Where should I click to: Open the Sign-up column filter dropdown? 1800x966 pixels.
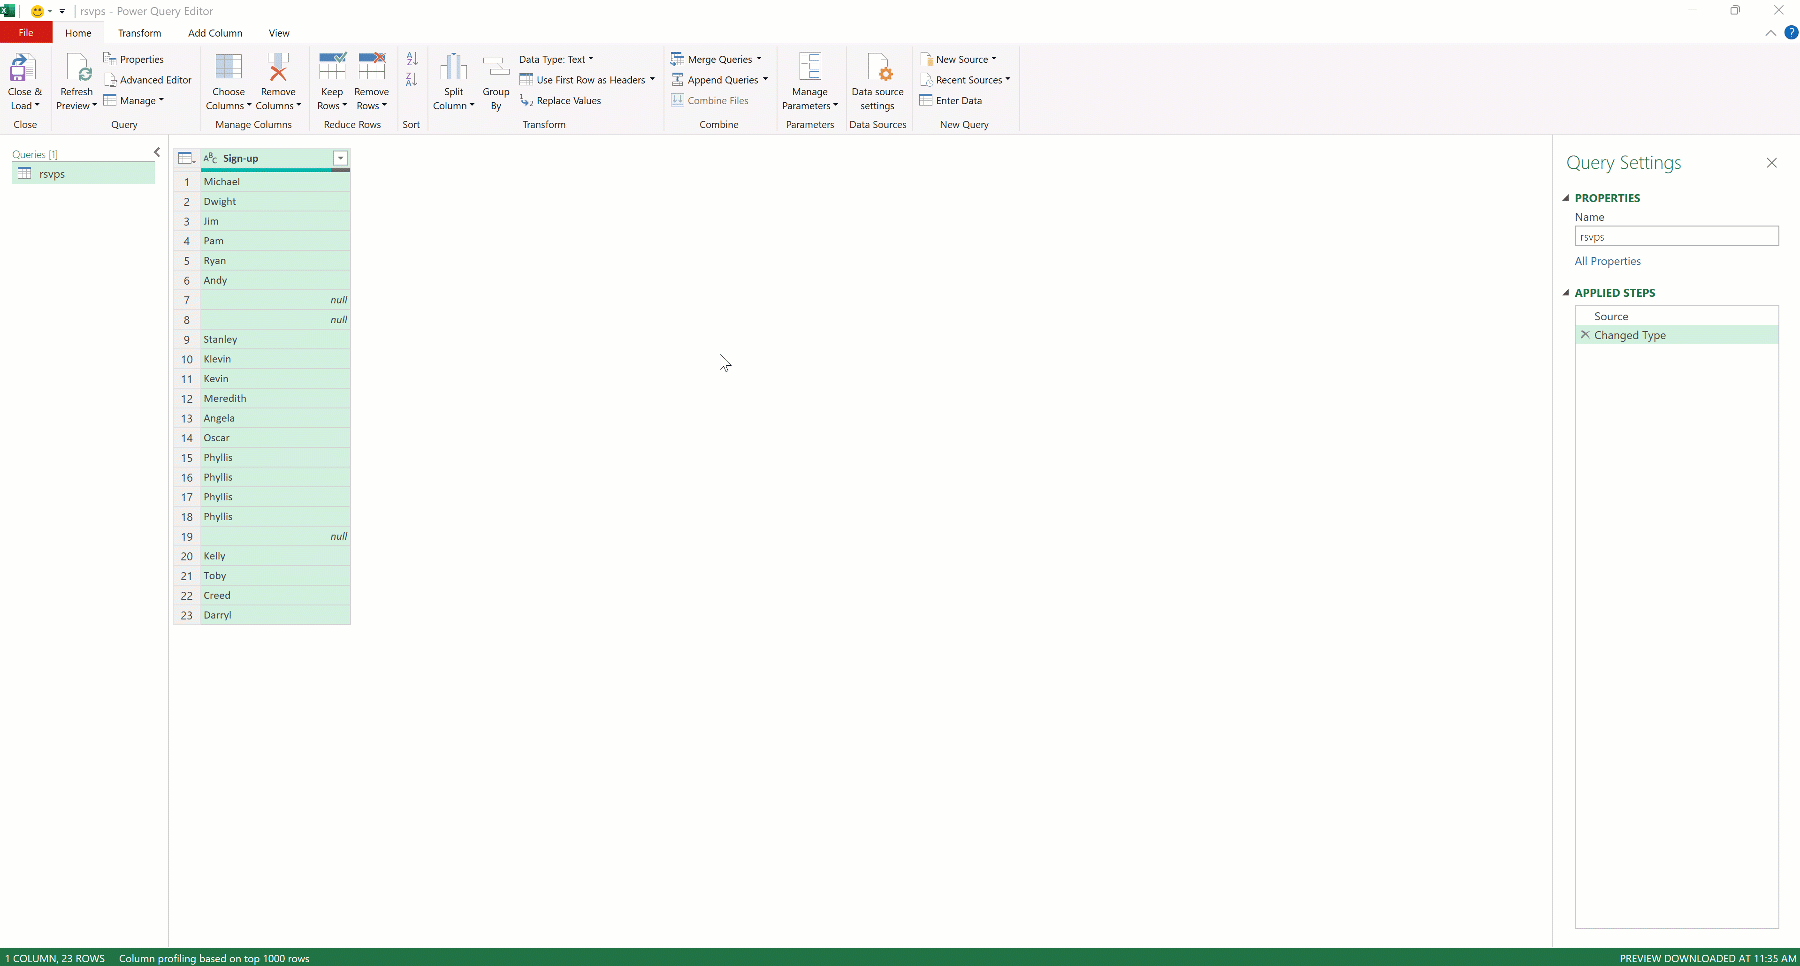340,158
